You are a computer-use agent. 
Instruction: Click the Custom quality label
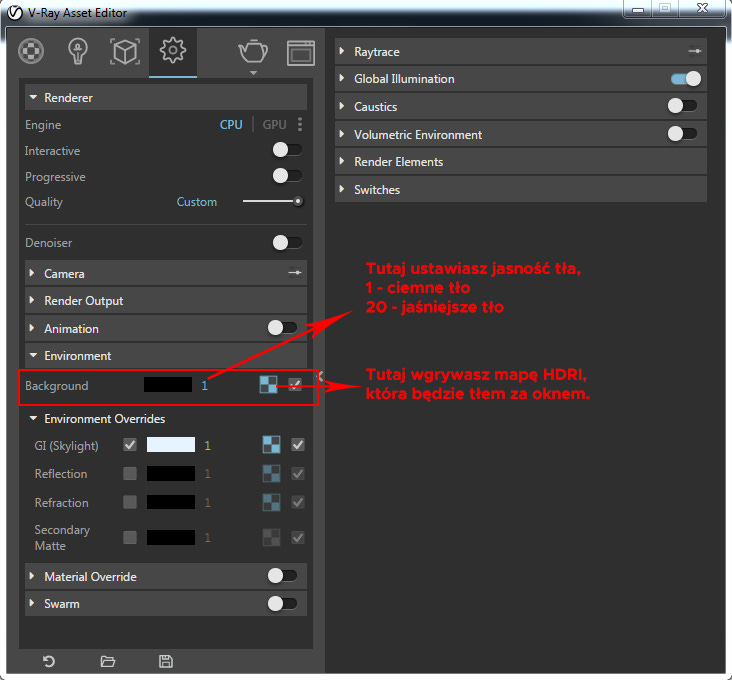(197, 202)
